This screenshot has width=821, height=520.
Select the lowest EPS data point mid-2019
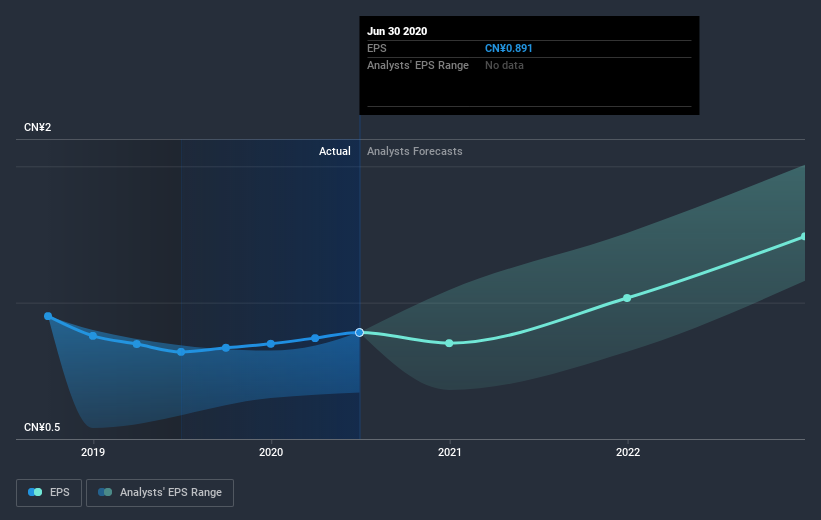pyautogui.click(x=181, y=352)
